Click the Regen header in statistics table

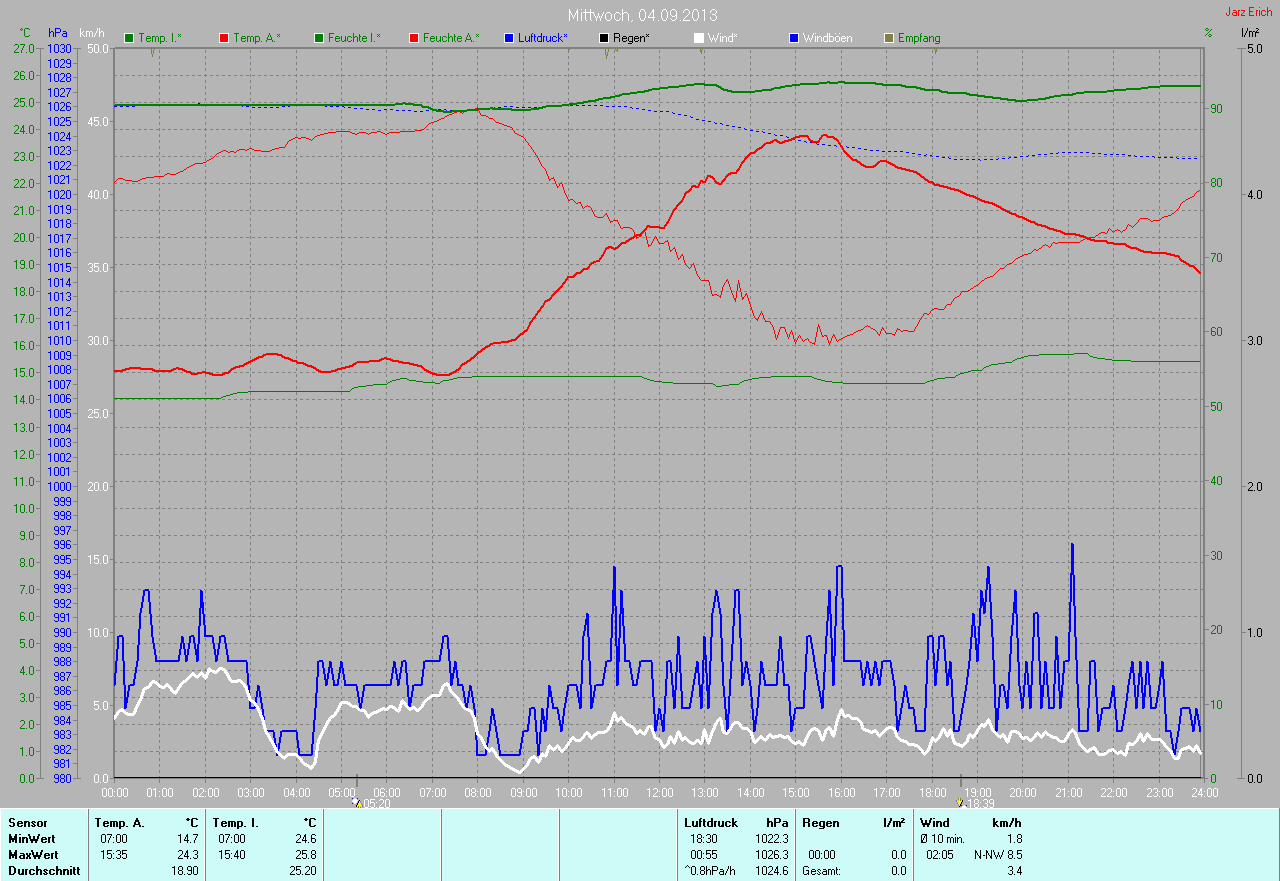[820, 823]
